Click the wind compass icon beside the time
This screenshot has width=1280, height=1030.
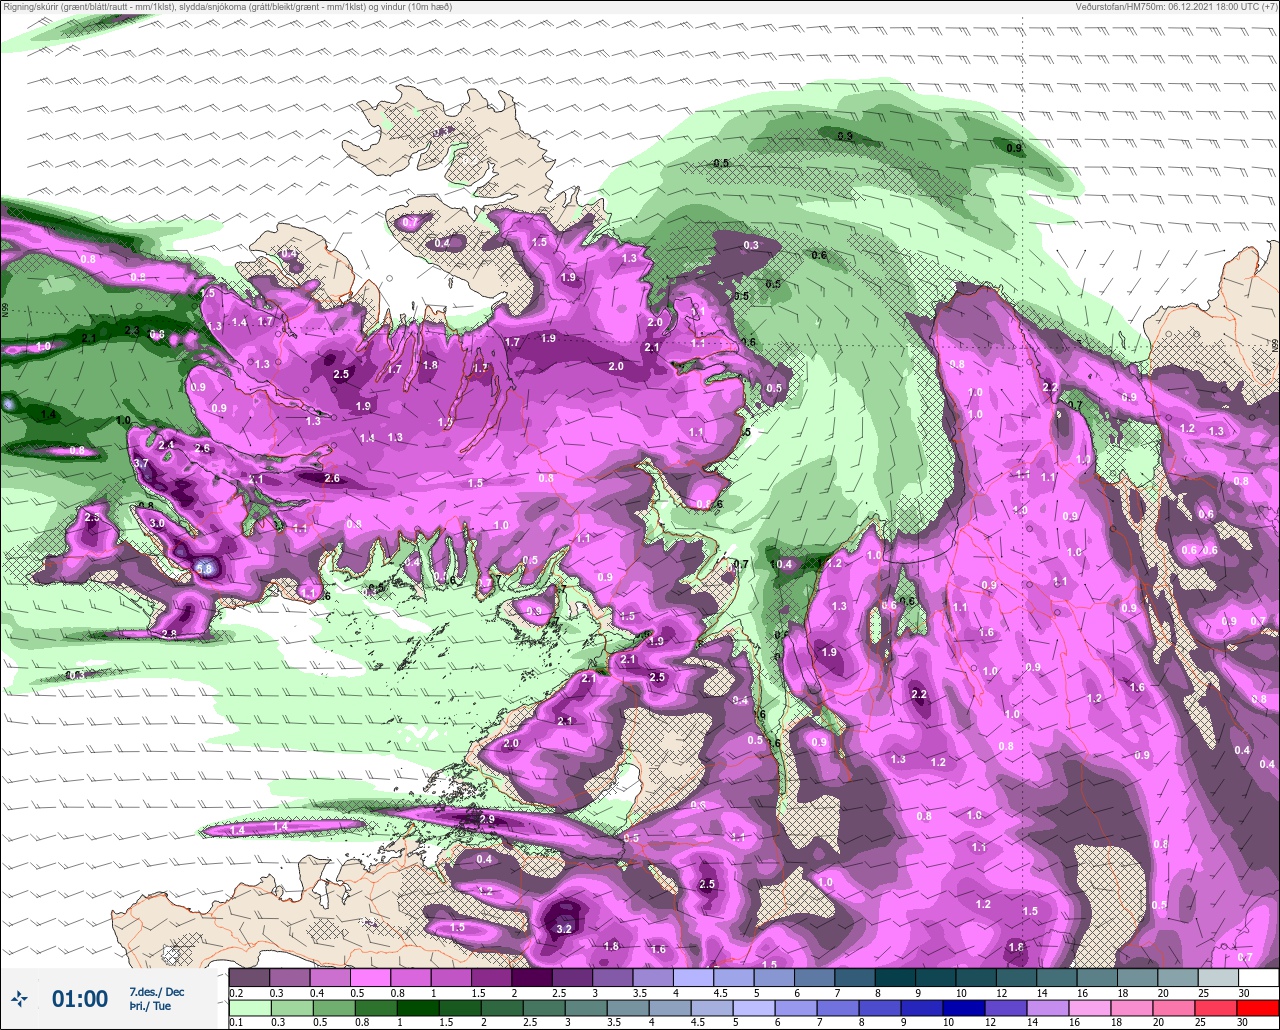(19, 998)
